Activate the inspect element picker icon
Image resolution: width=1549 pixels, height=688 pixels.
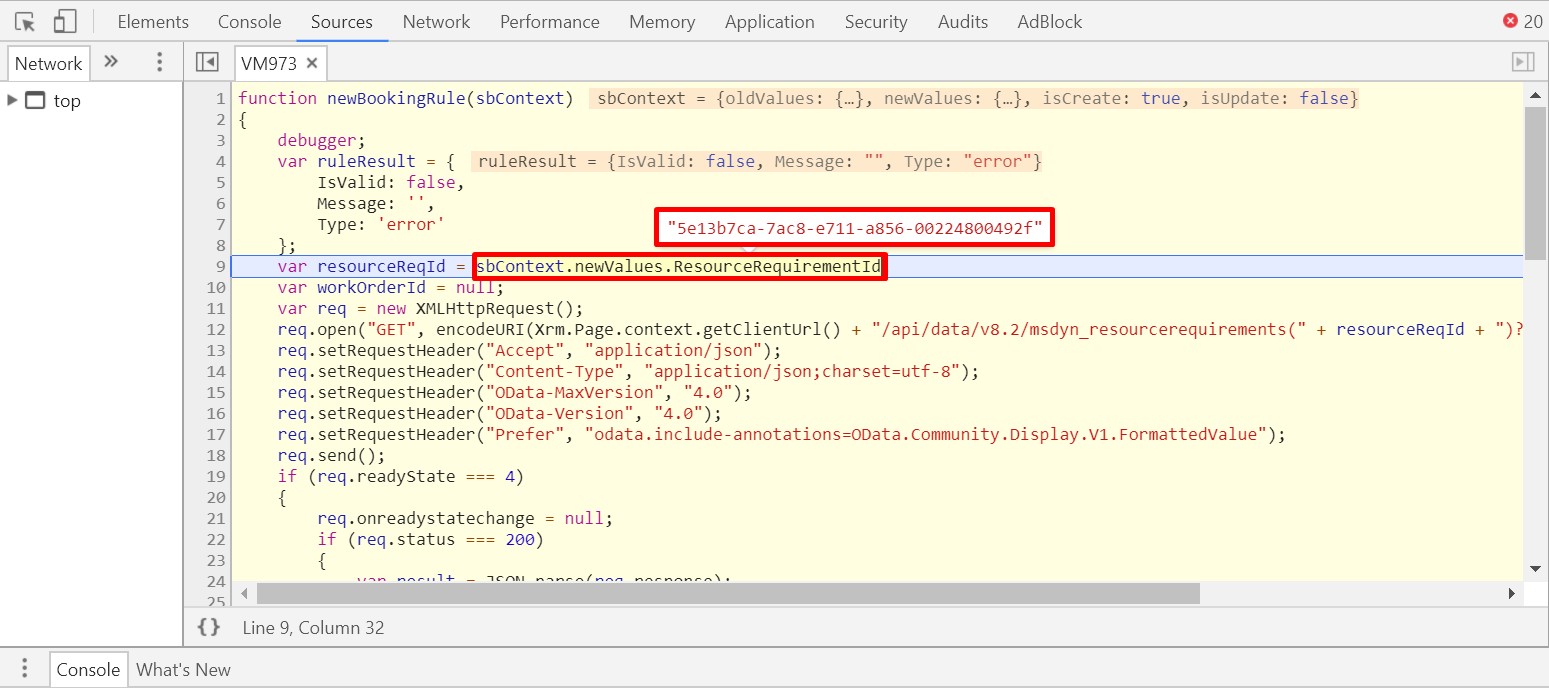(x=25, y=21)
